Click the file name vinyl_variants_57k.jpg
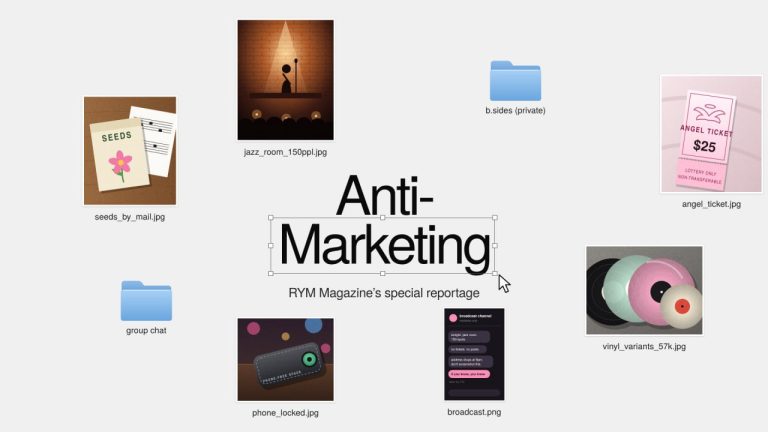Image resolution: width=768 pixels, height=432 pixels. pos(644,346)
